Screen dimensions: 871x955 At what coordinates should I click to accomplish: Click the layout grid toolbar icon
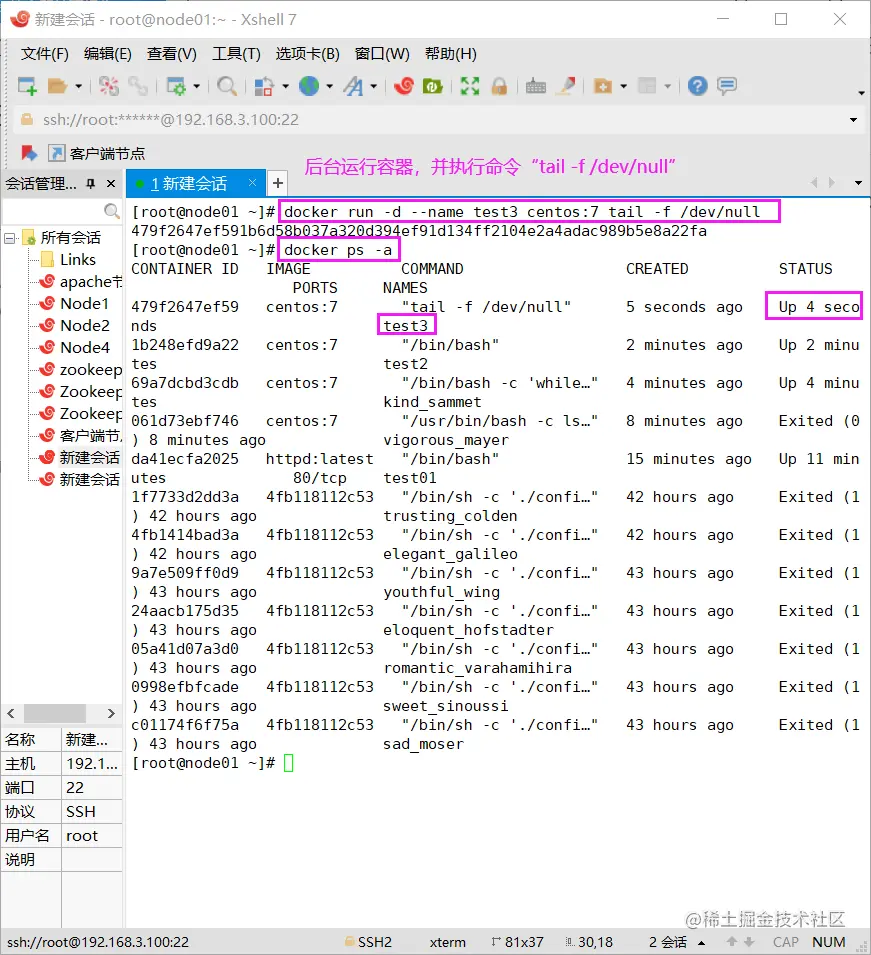point(647,86)
